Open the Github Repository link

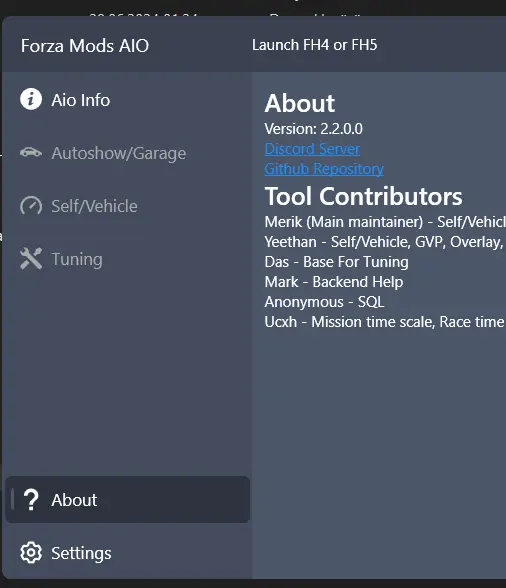point(324,169)
